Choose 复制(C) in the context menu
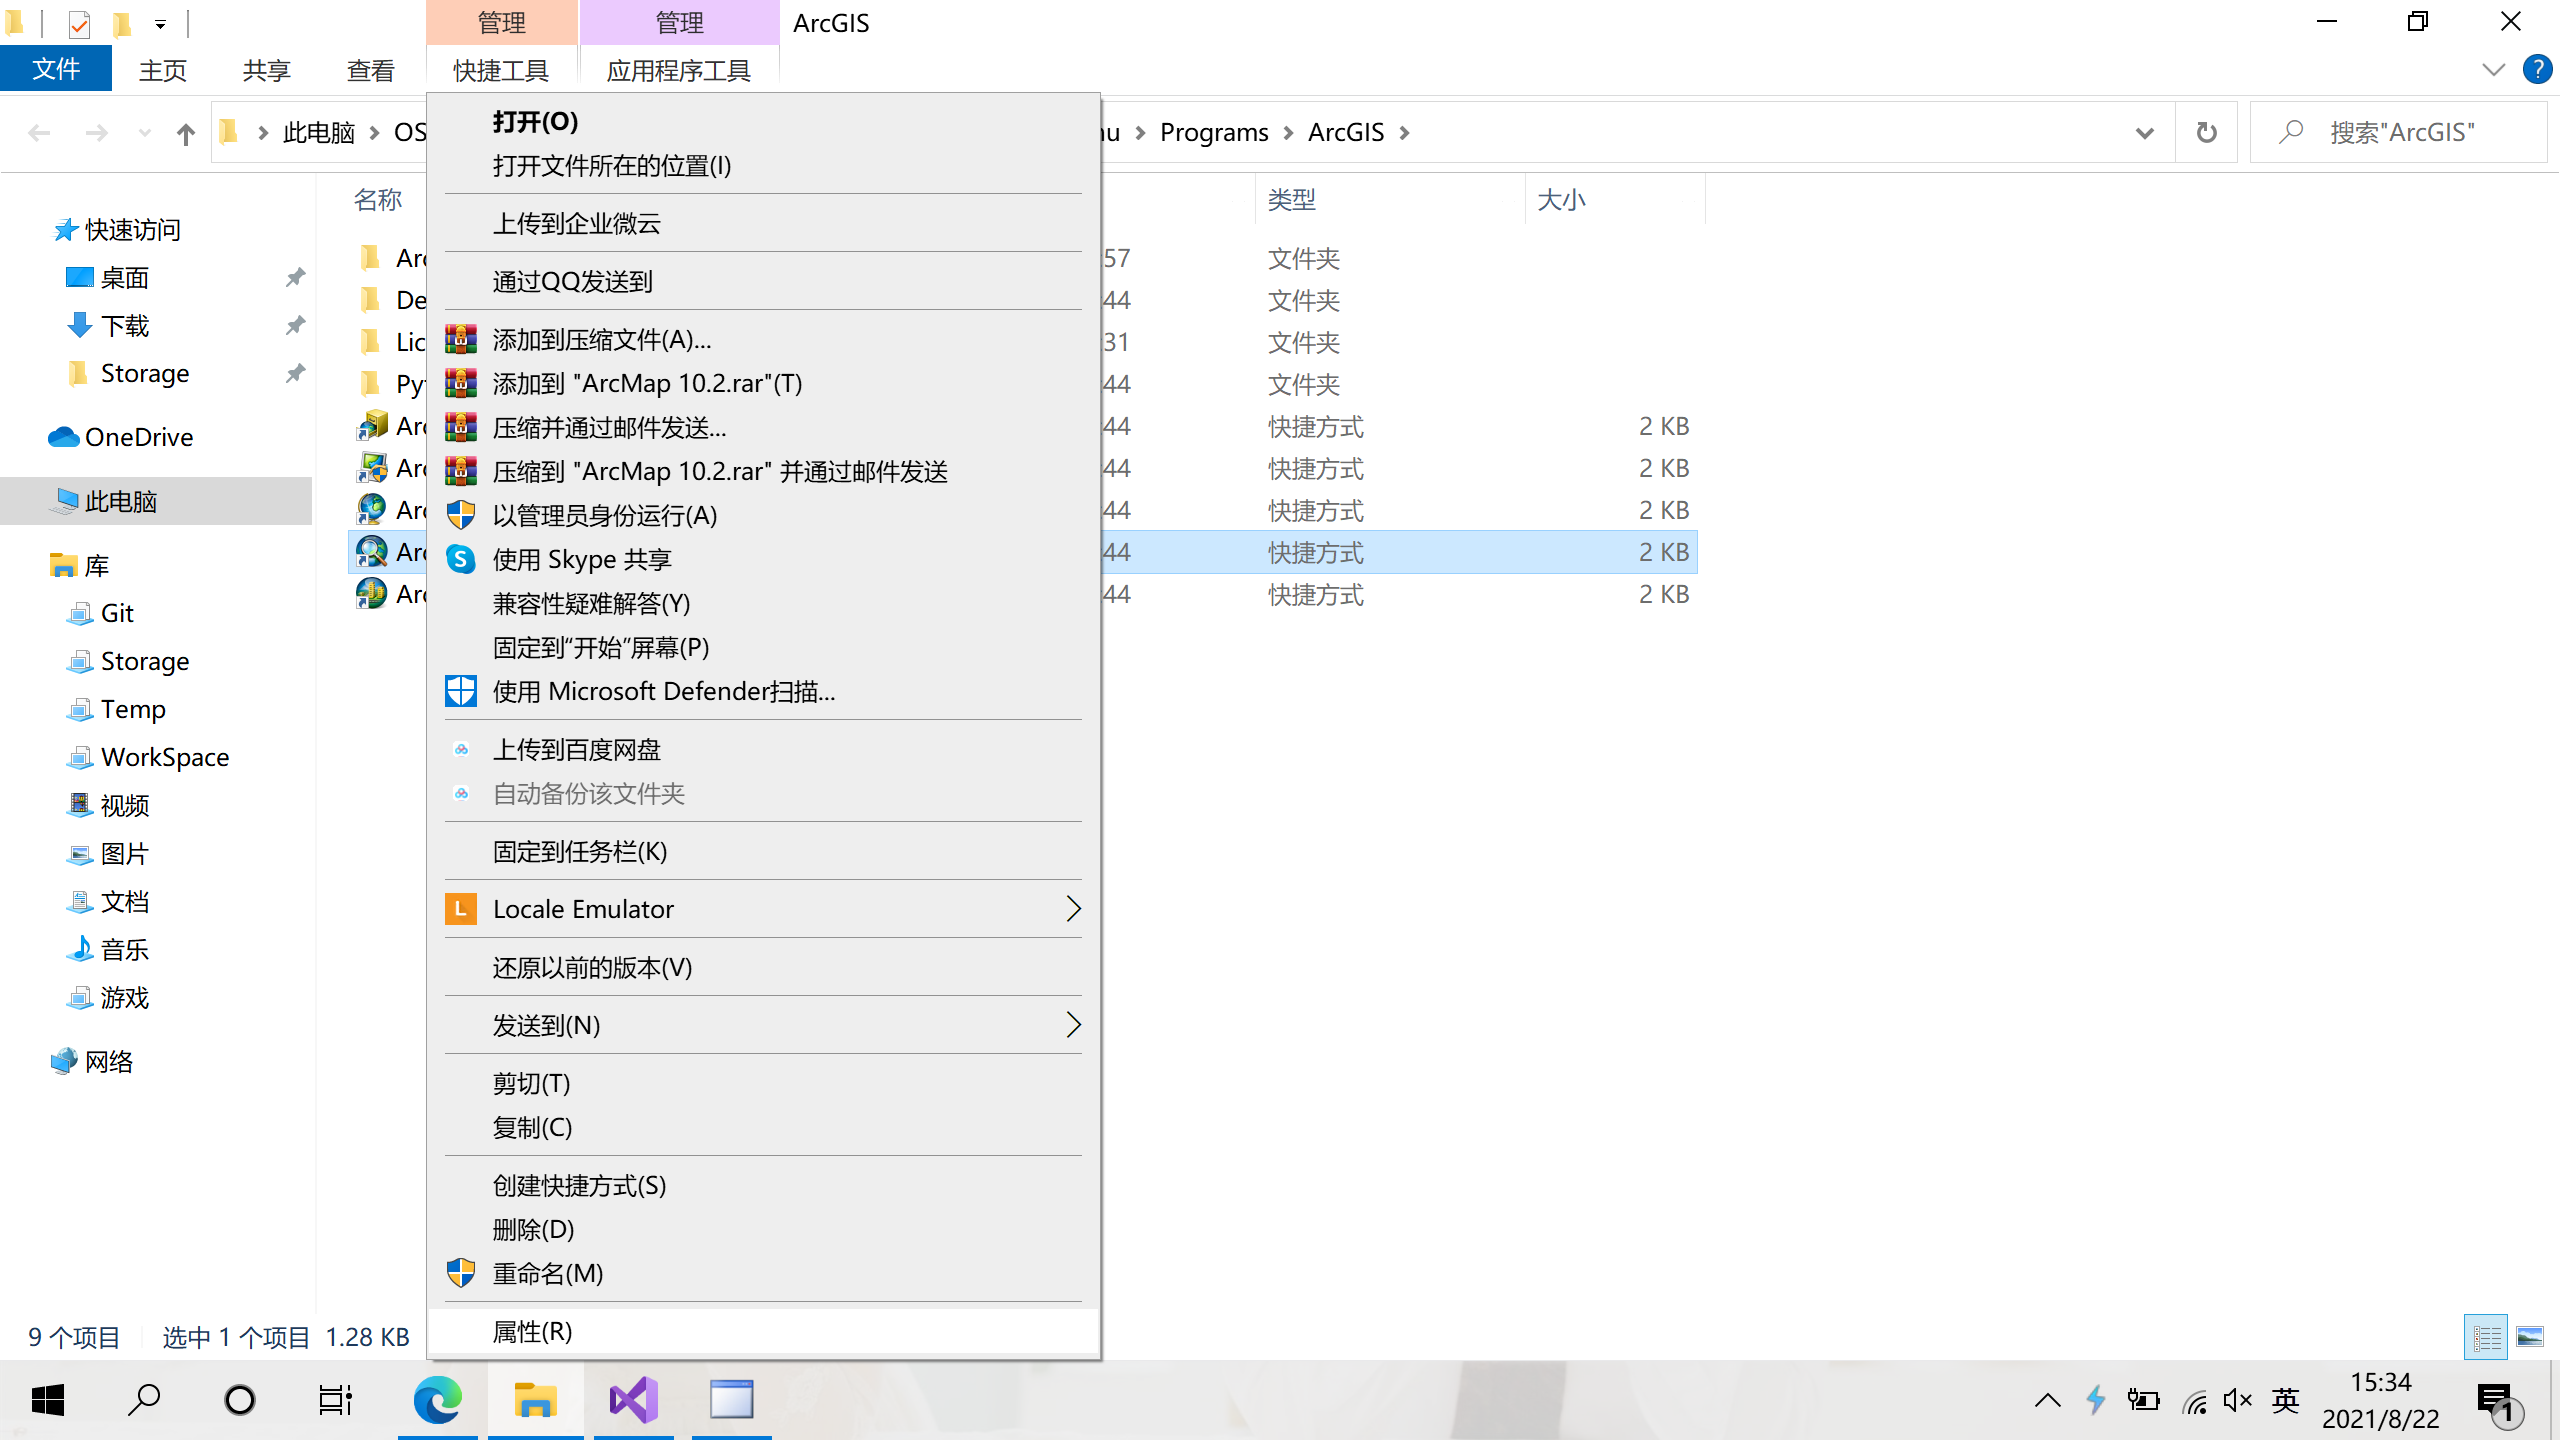 point(764,1128)
